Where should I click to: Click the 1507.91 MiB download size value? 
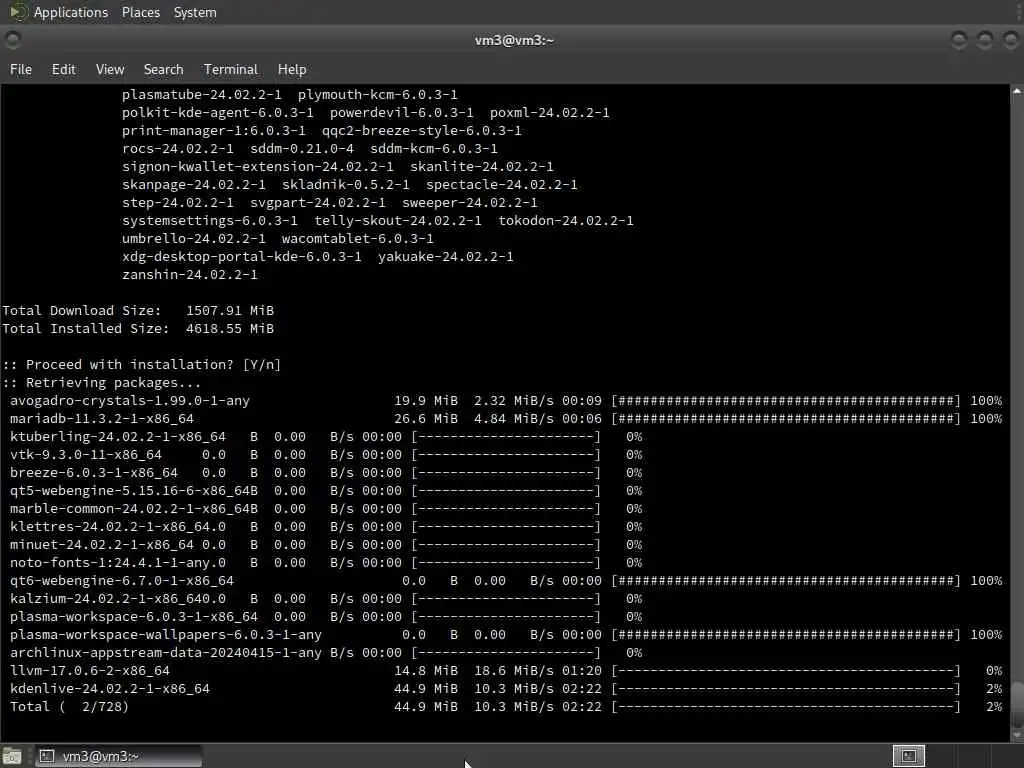click(230, 310)
